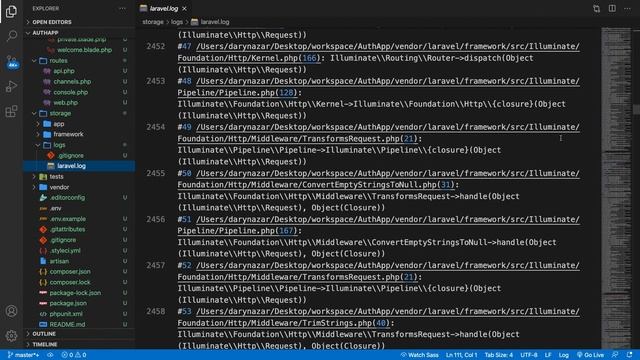Open package.json file
640x360 pixels.
[x=68, y=303]
